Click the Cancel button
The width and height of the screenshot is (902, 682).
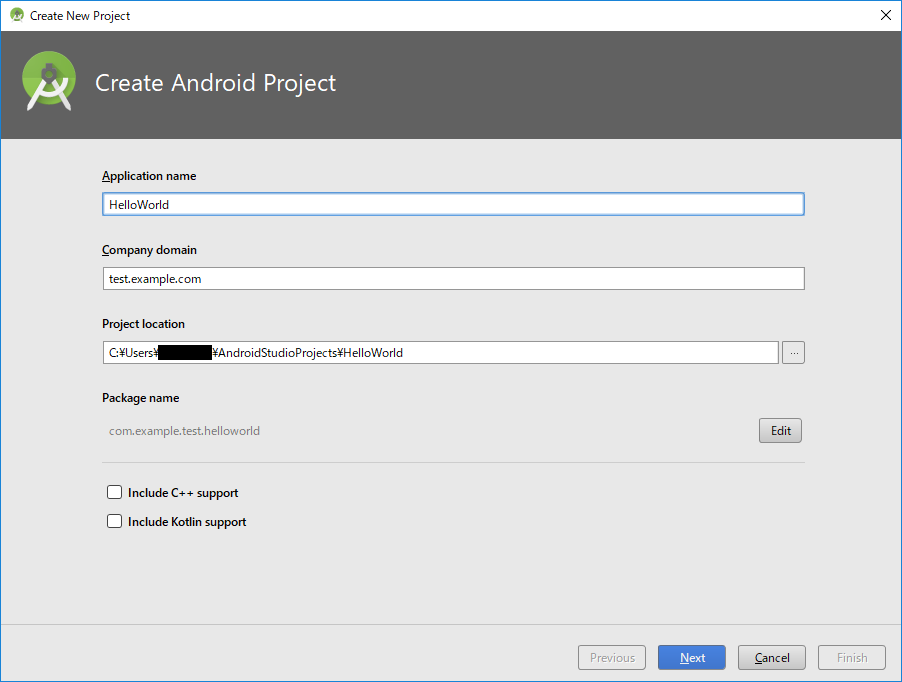click(771, 657)
